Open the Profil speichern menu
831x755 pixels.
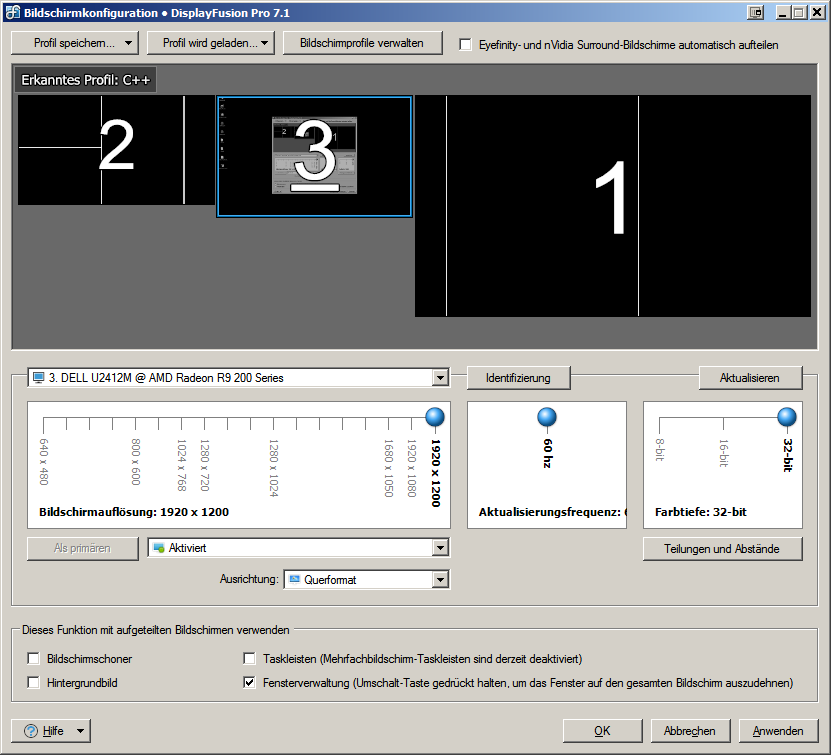click(x=74, y=43)
